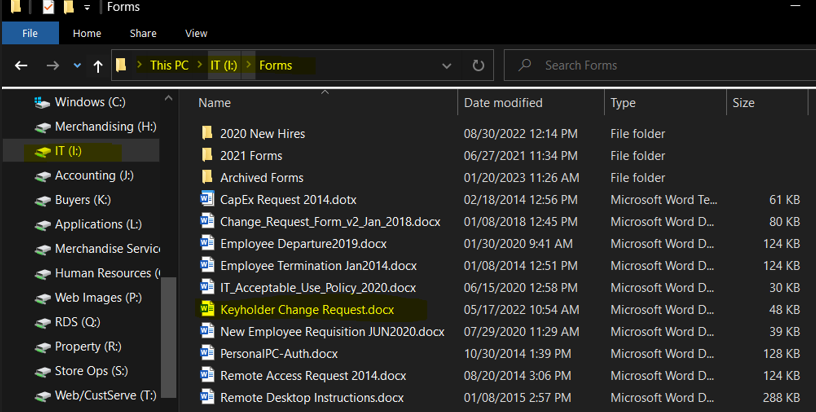Open the Quick Access Toolbar customize dropdown
Viewport: 816px width, 412px height.
88,8
